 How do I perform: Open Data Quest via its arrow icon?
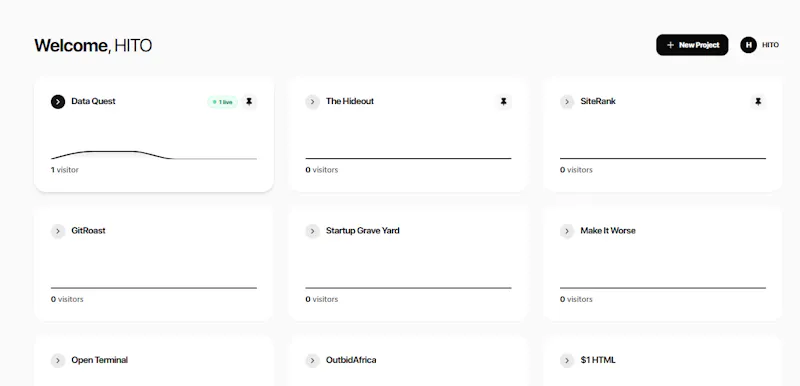pyautogui.click(x=58, y=102)
